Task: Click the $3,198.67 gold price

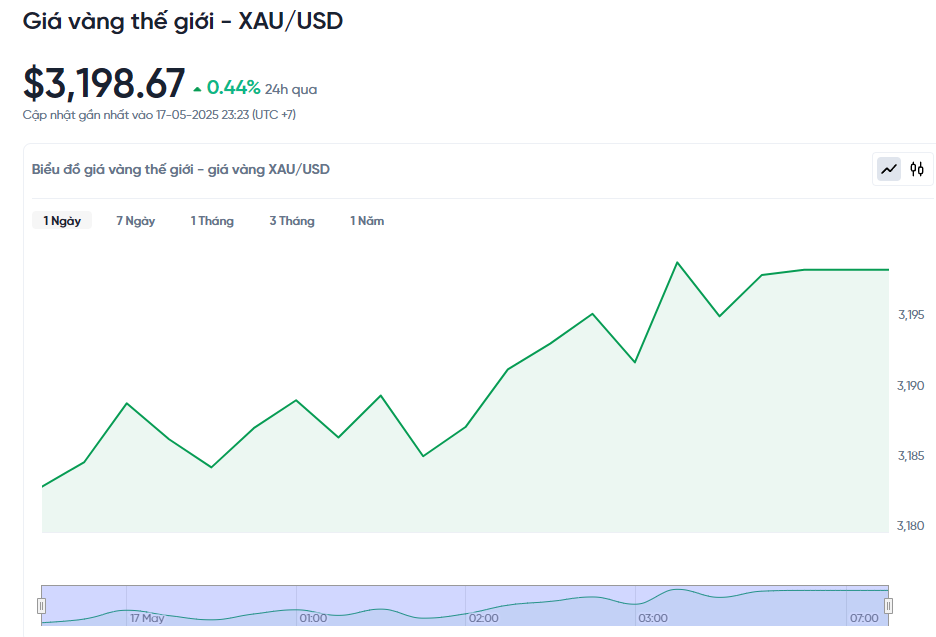Action: 104,84
